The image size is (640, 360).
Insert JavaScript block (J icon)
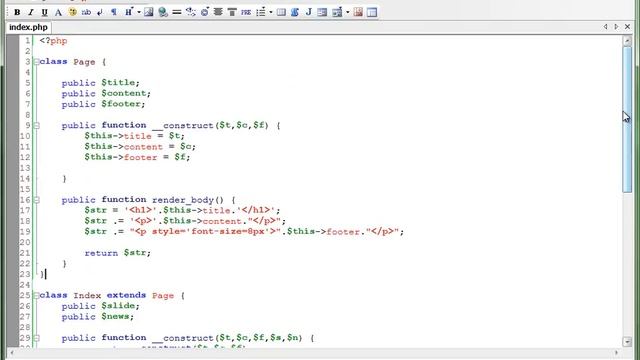[x=309, y=12]
